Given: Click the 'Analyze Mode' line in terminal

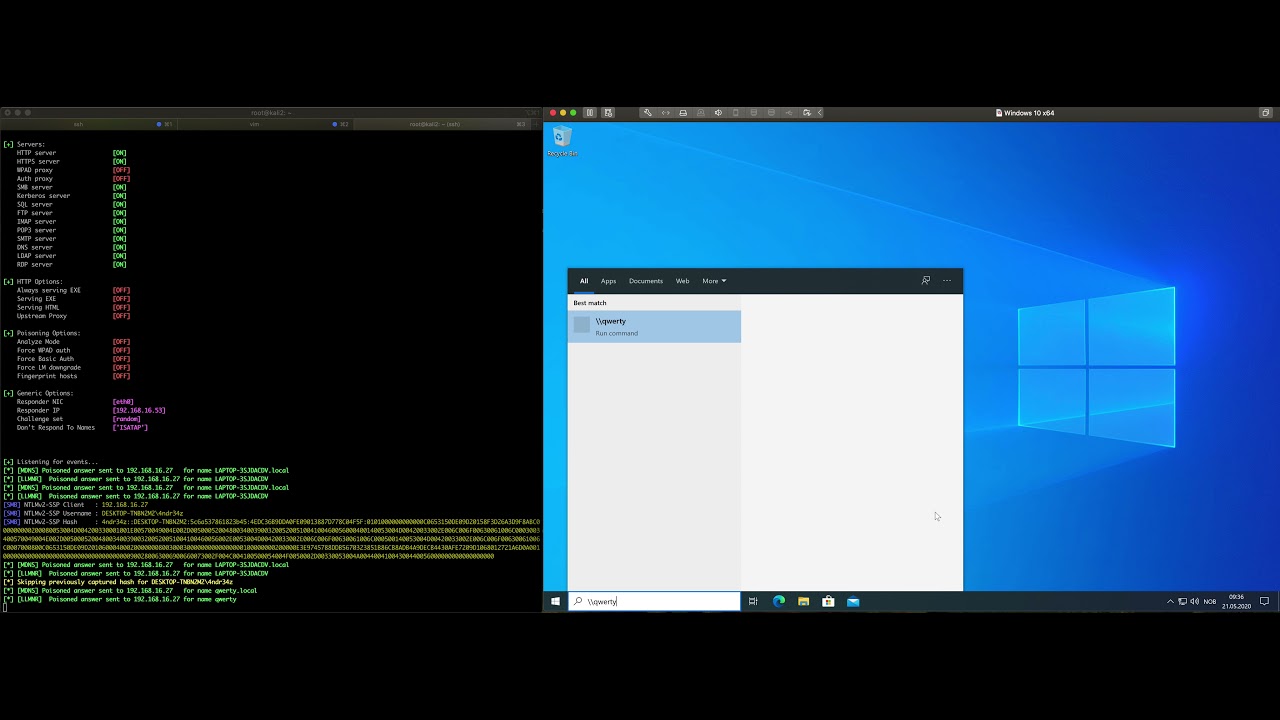Looking at the screenshot, I should click(73, 342).
